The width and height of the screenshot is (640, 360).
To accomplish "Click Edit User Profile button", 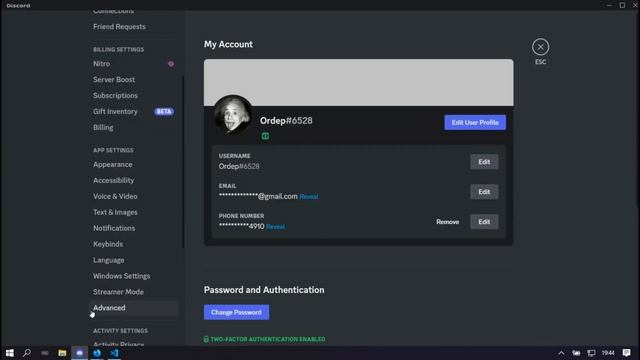I will click(475, 122).
